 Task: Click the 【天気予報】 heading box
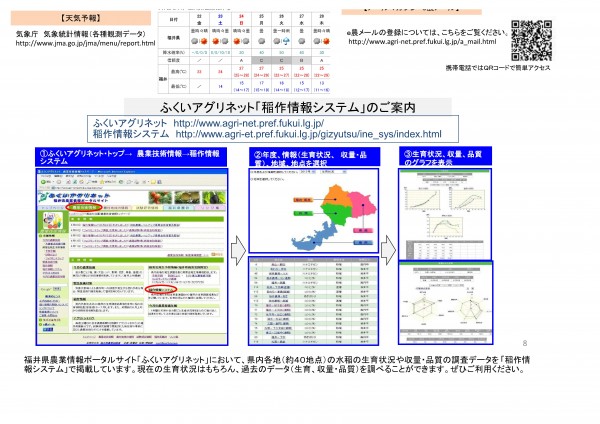point(81,18)
